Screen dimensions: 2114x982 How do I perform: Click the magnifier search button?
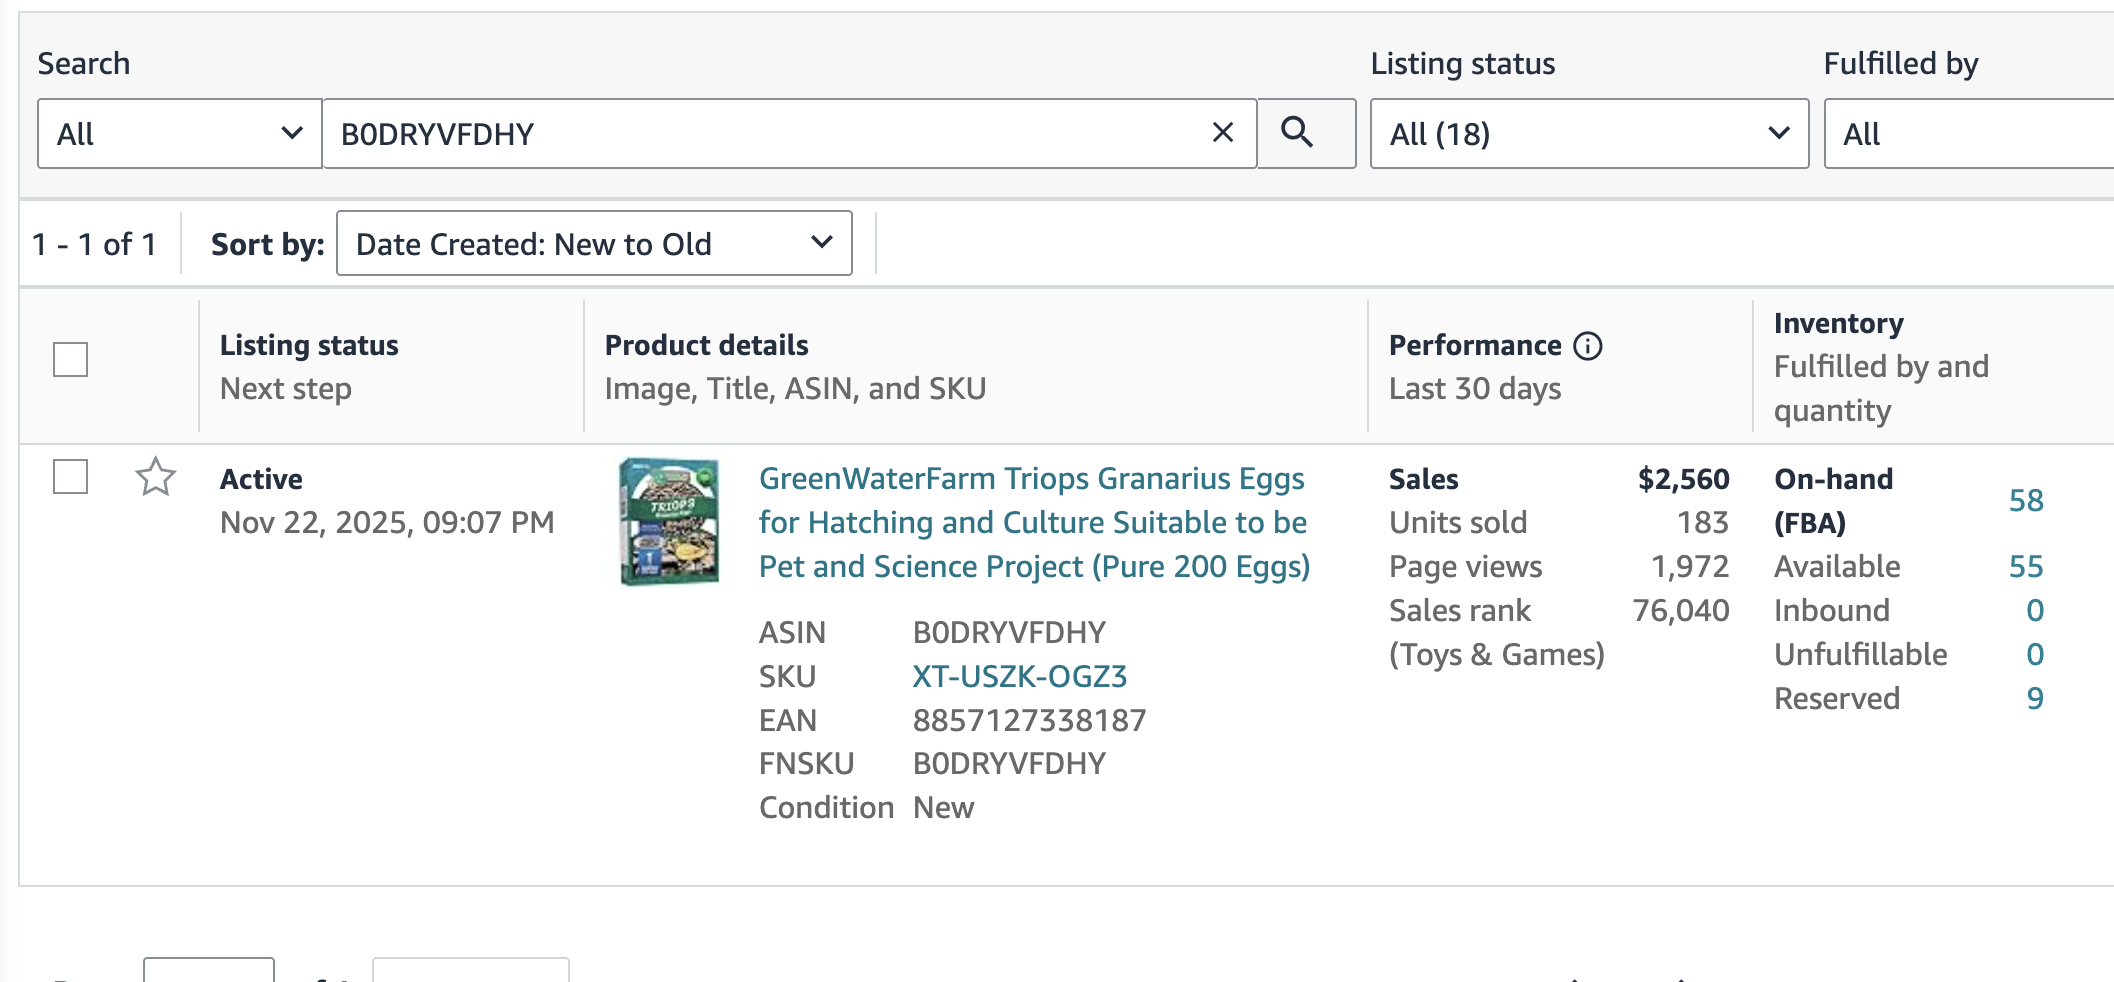click(1306, 133)
